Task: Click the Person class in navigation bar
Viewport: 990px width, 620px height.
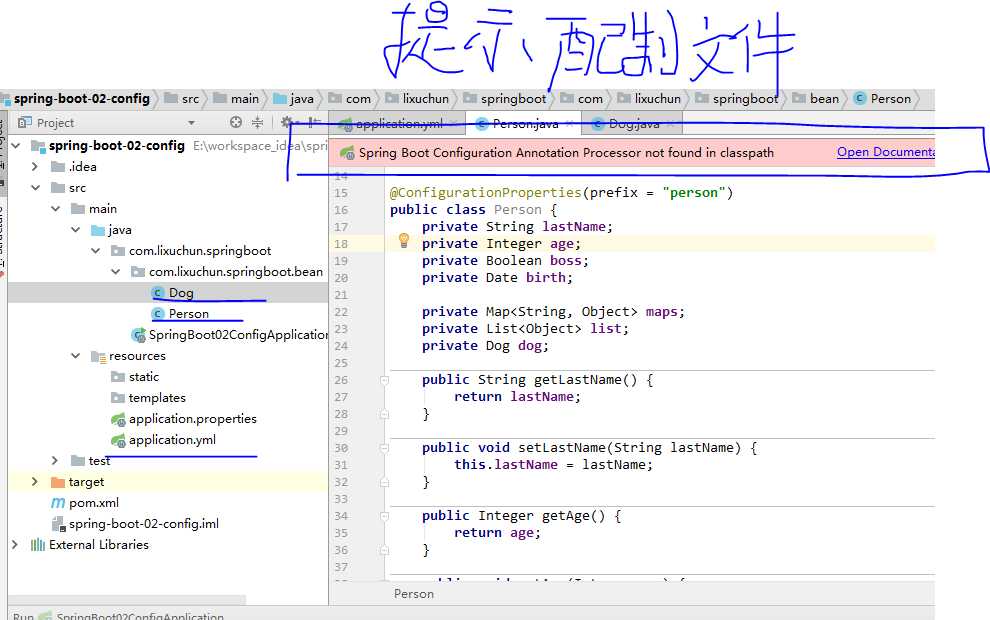Action: pos(882,98)
